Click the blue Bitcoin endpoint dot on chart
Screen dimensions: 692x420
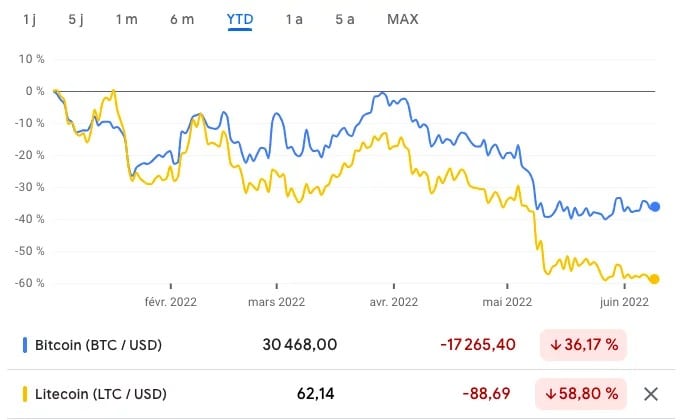pyautogui.click(x=655, y=206)
